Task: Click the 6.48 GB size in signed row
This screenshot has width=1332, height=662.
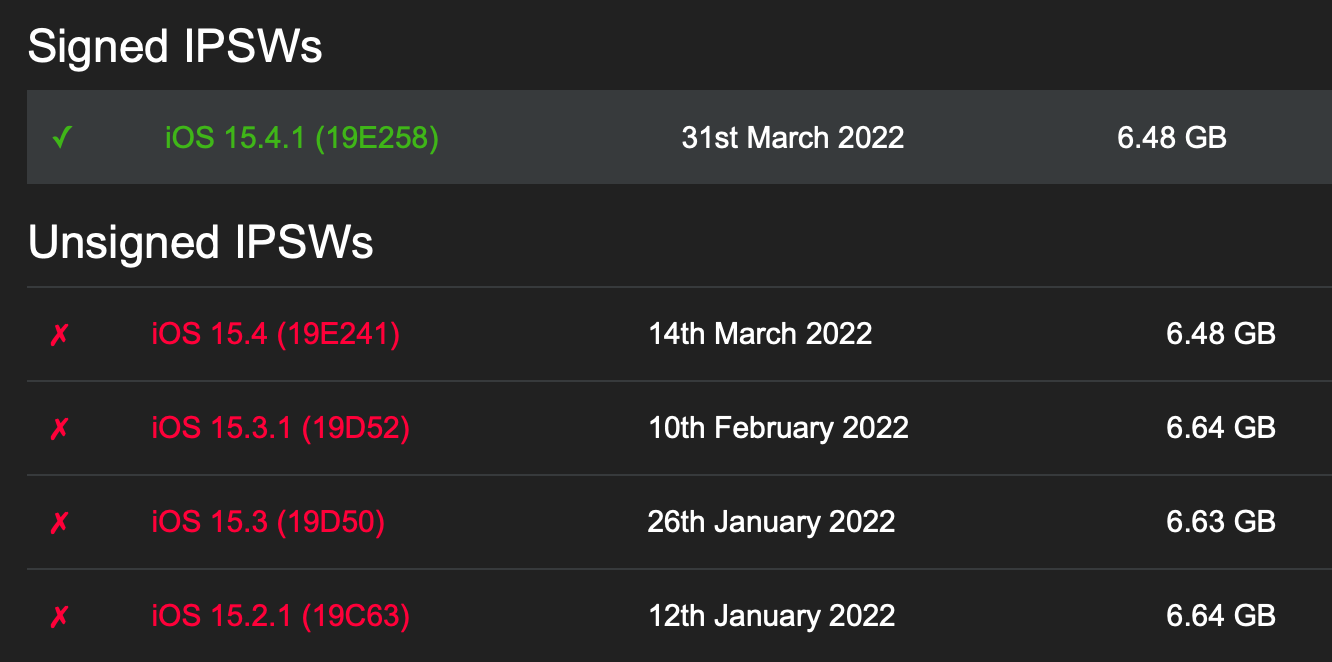Action: tap(1172, 137)
